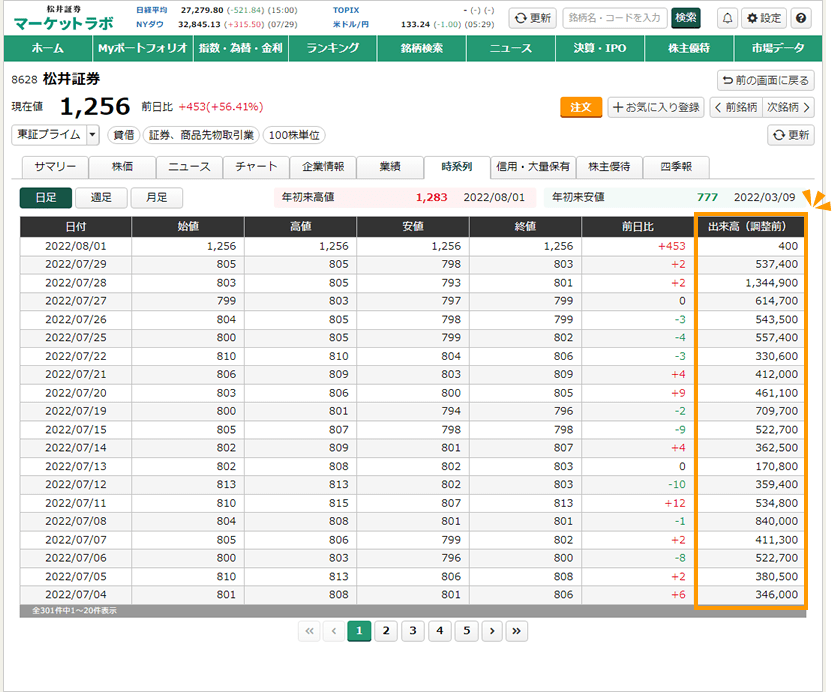The image size is (832, 692).
Task: Click the 終値 column header
Action: [525, 227]
